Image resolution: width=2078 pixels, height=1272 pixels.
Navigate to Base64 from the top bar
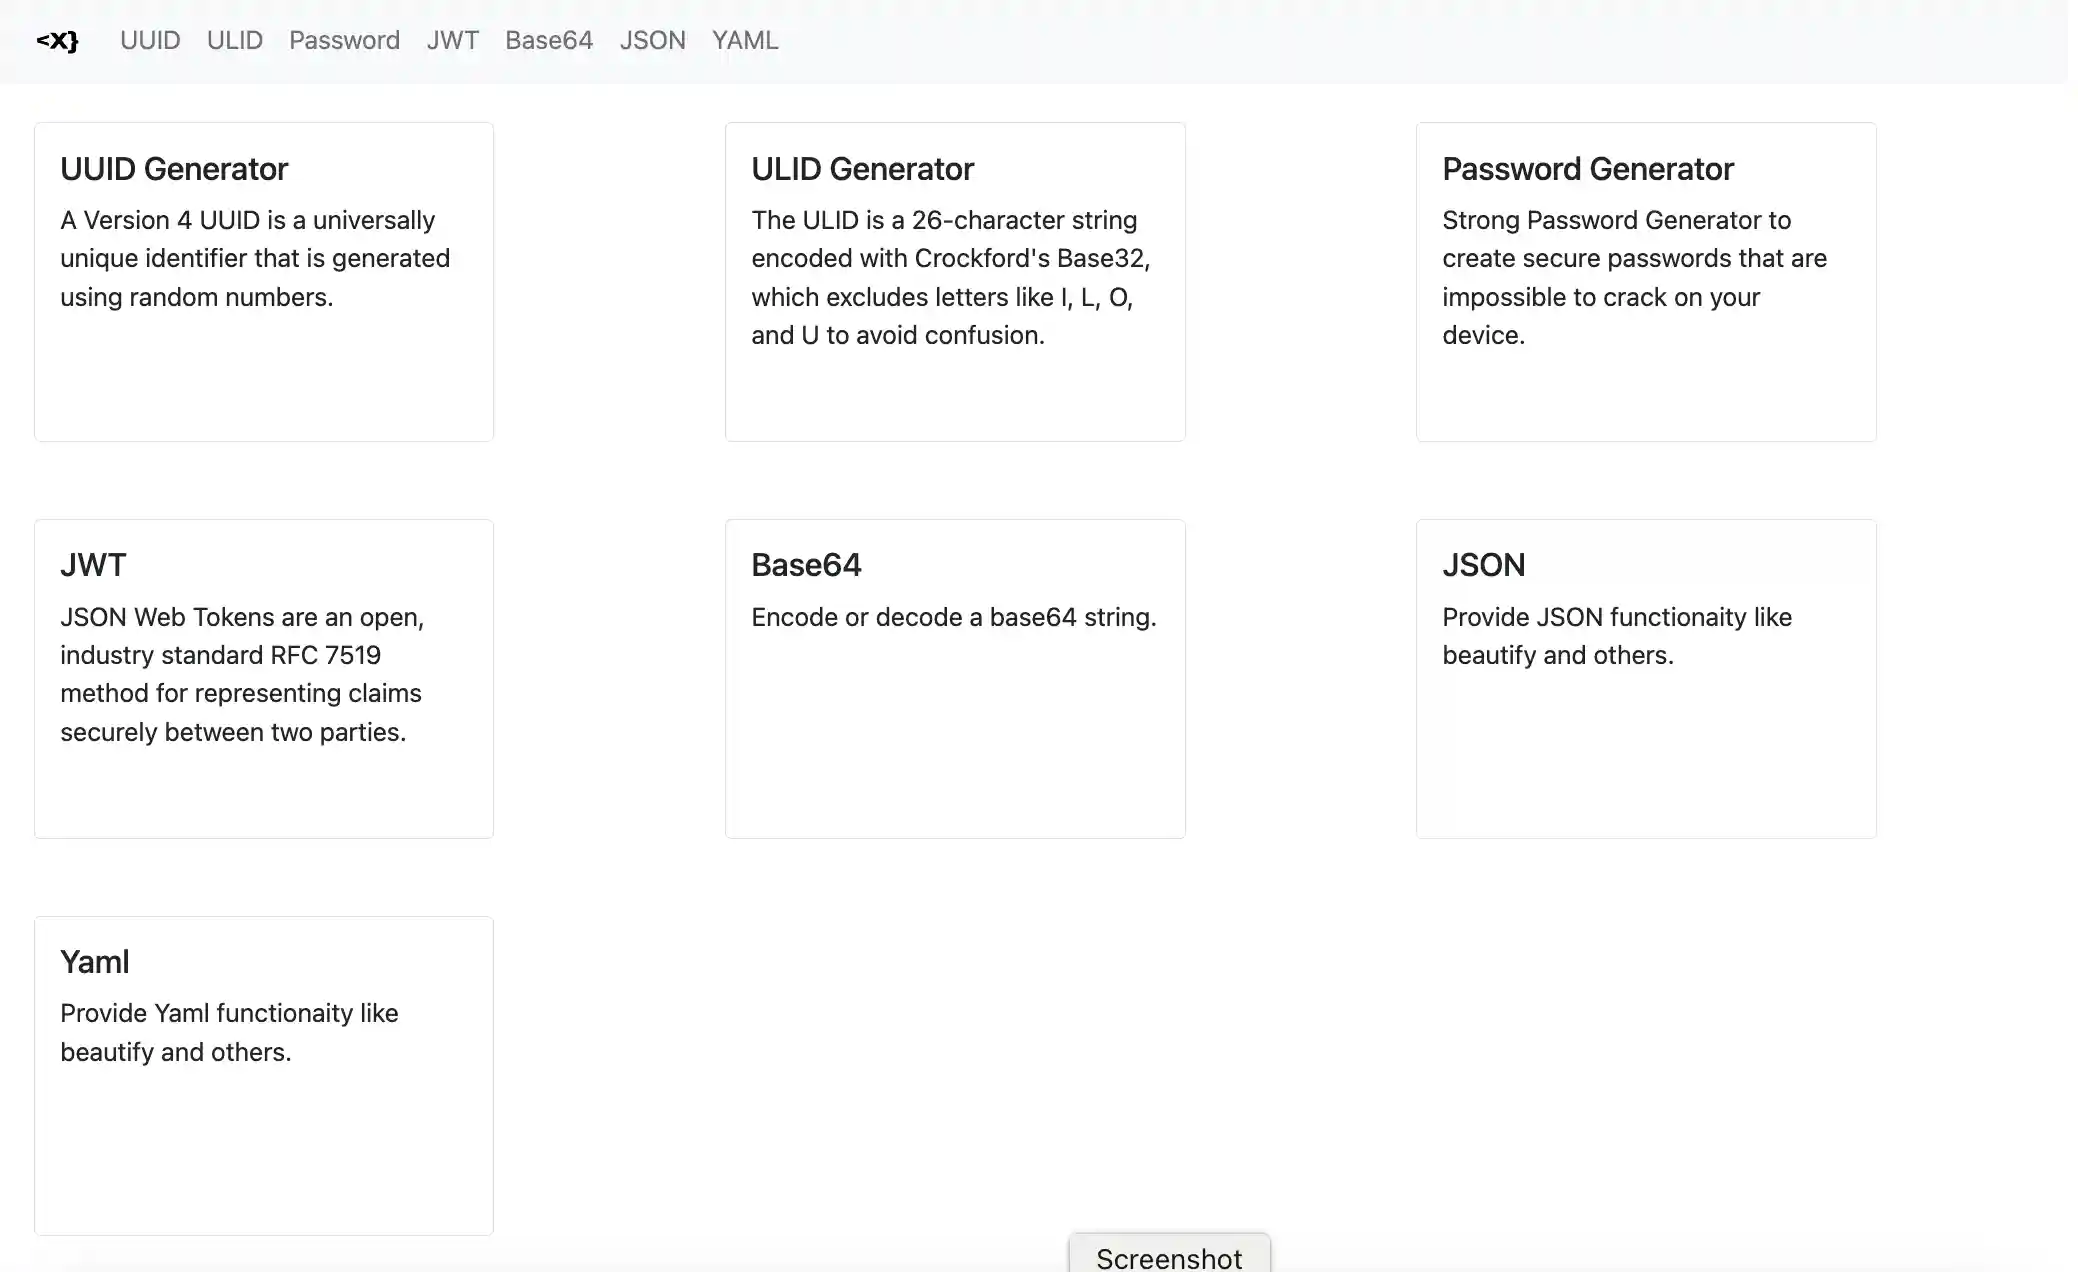click(x=548, y=41)
